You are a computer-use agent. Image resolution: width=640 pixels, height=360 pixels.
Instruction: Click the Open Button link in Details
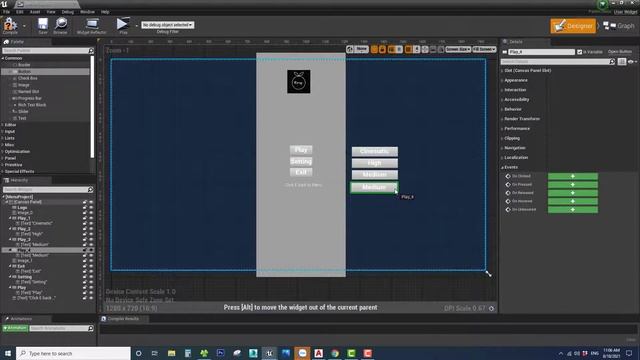[x=619, y=52]
